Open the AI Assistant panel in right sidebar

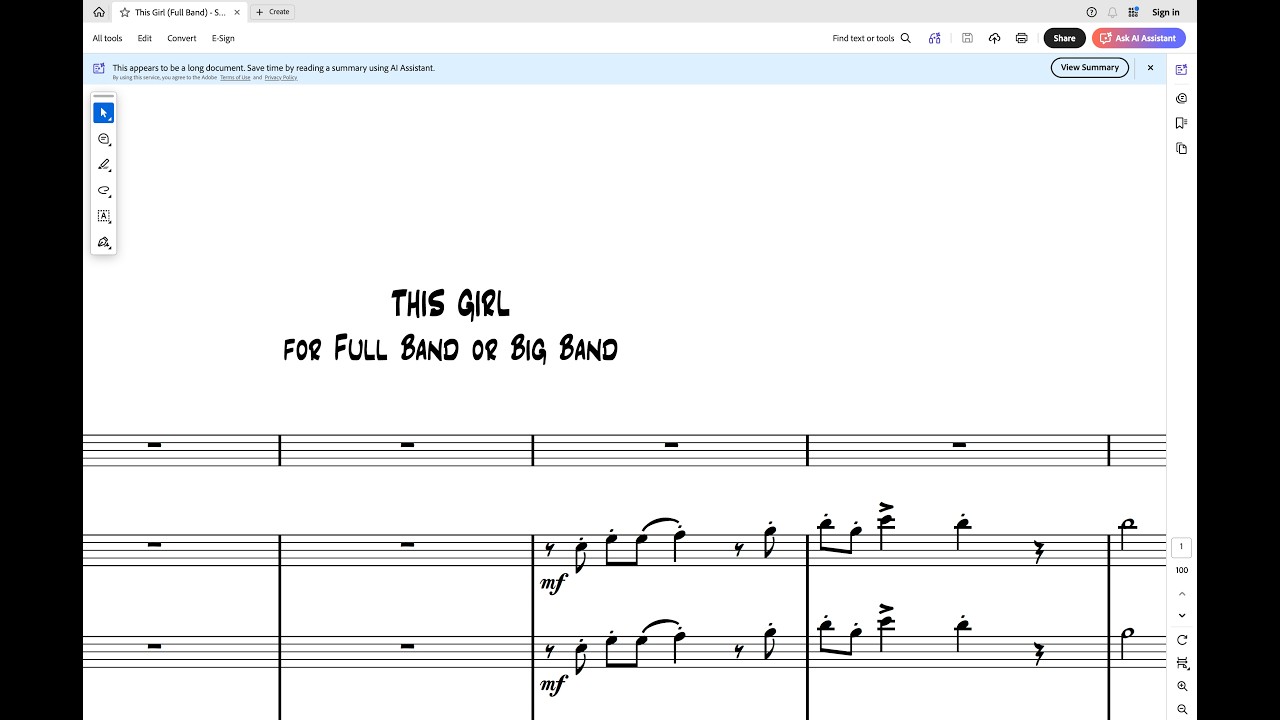(1181, 70)
